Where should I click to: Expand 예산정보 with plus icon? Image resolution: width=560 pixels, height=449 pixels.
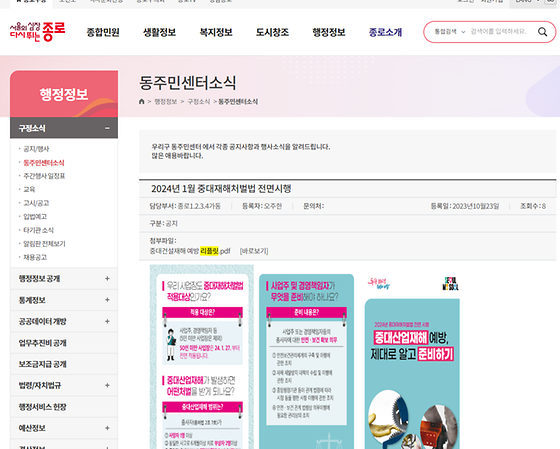tap(107, 428)
